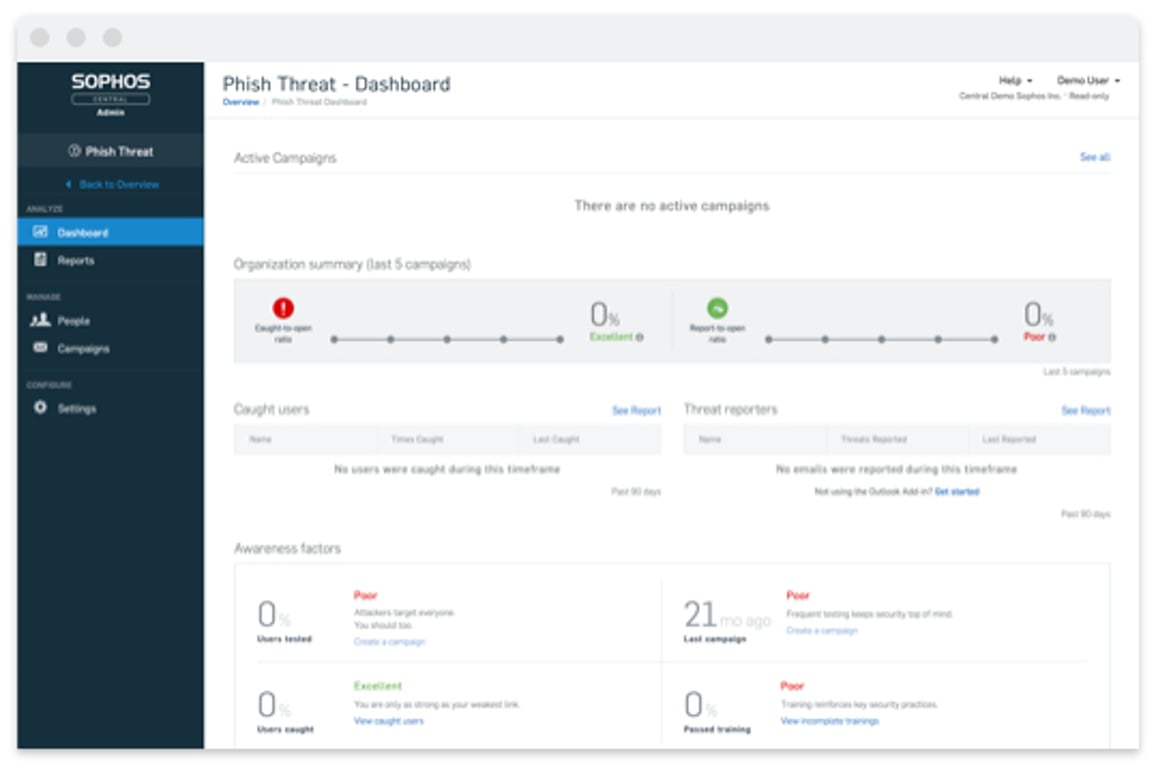Open Settings in the sidebar
This screenshot has height=768, width=1156.
click(x=111, y=408)
